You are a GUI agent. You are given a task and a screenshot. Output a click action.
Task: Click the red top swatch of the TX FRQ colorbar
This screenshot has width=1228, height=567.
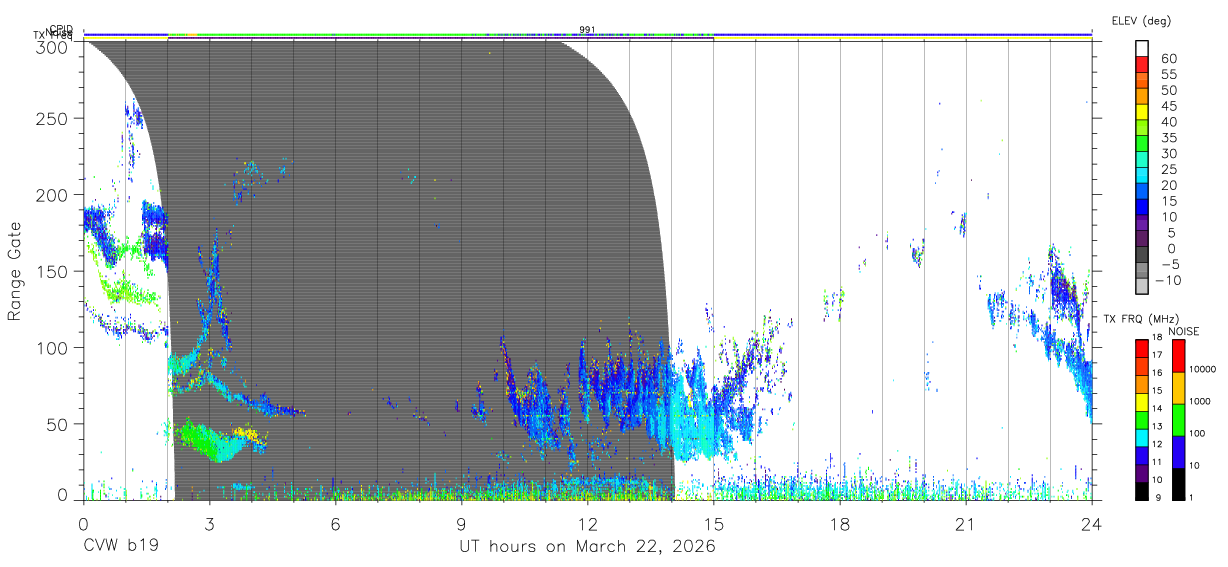click(1141, 348)
